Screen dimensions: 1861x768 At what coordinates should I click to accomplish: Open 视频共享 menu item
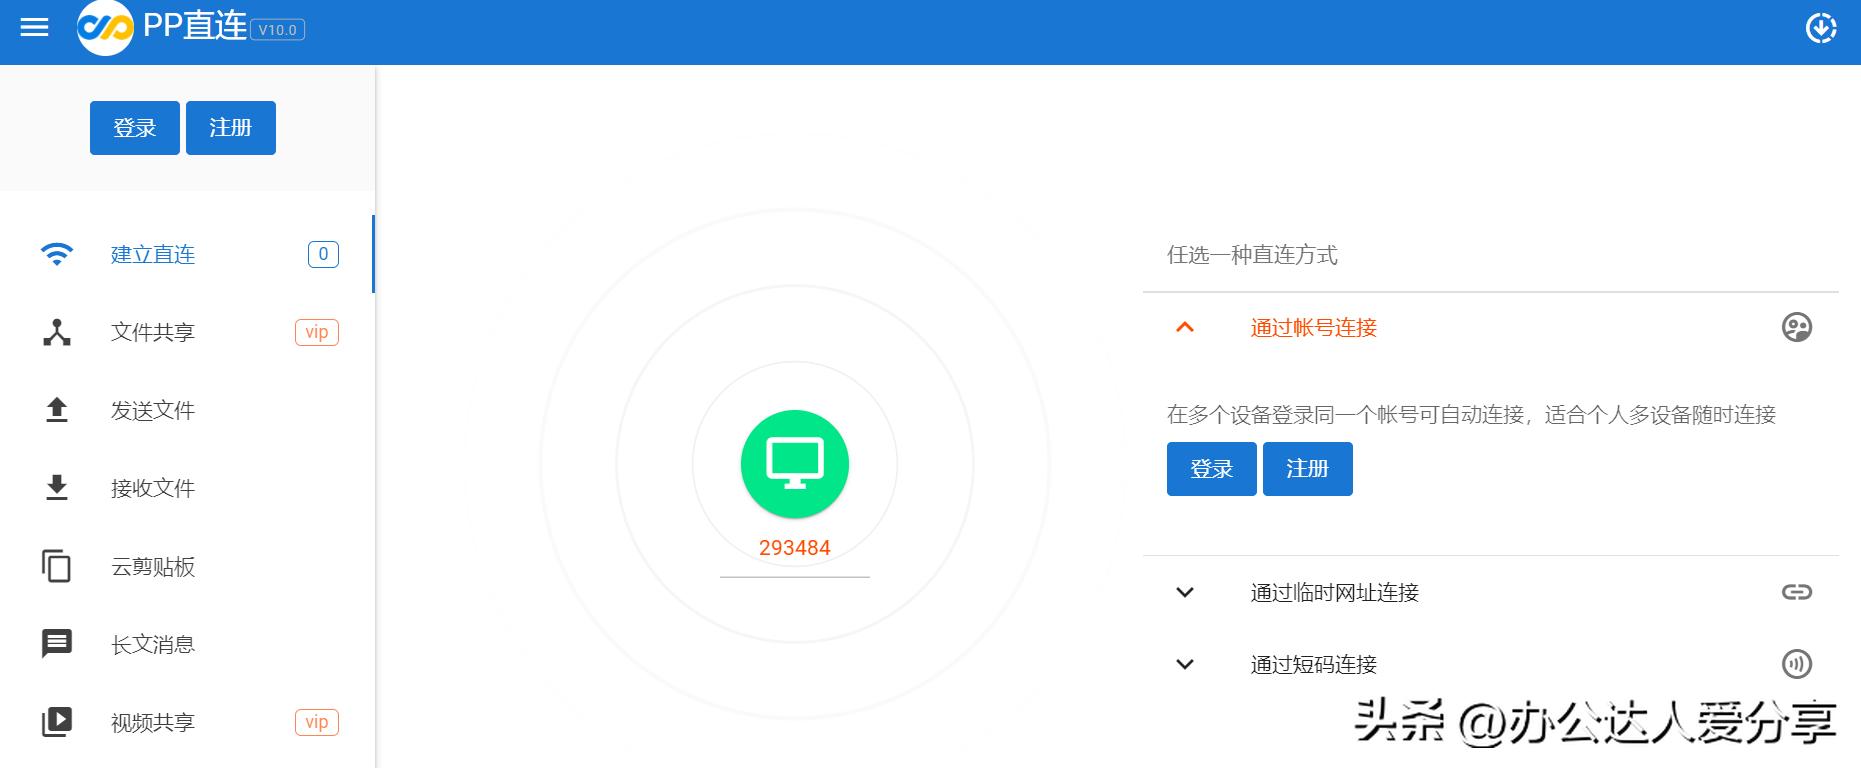coord(187,722)
